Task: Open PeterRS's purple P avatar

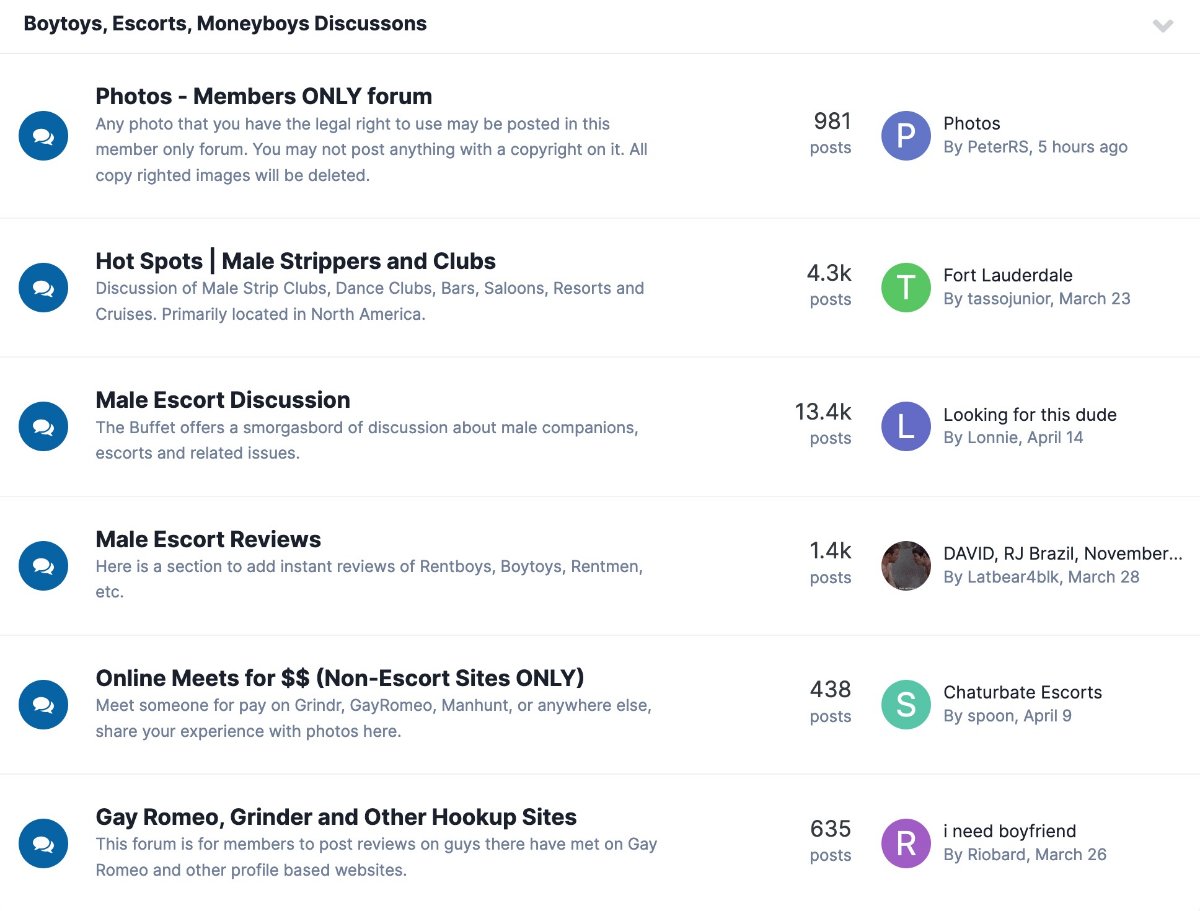Action: point(906,136)
